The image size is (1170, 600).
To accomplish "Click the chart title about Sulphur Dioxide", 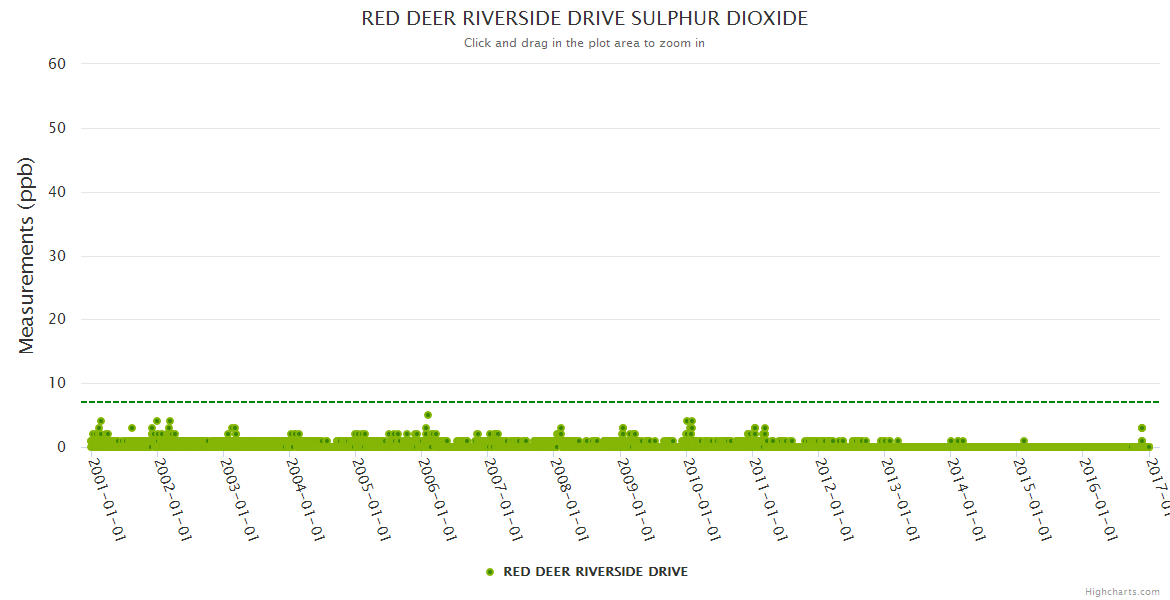I will pos(584,19).
